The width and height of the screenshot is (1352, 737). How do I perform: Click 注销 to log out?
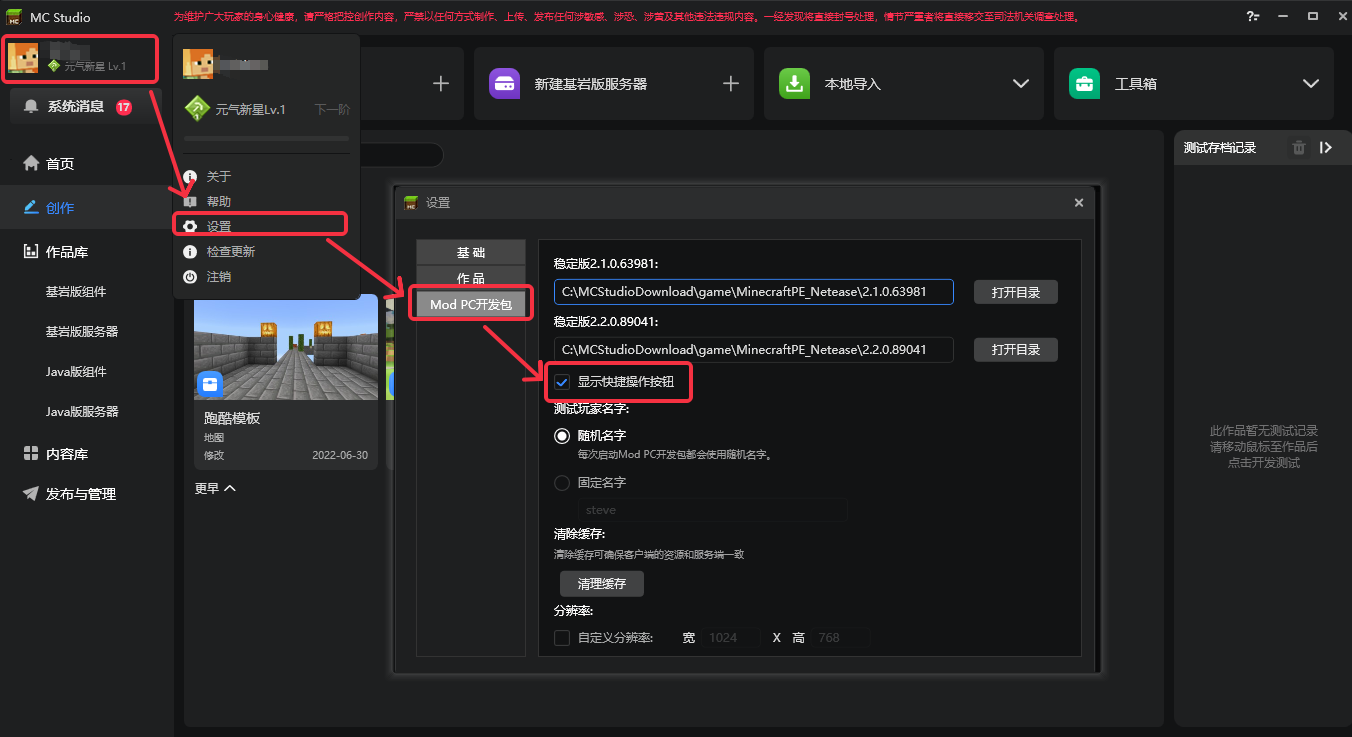tap(218, 277)
